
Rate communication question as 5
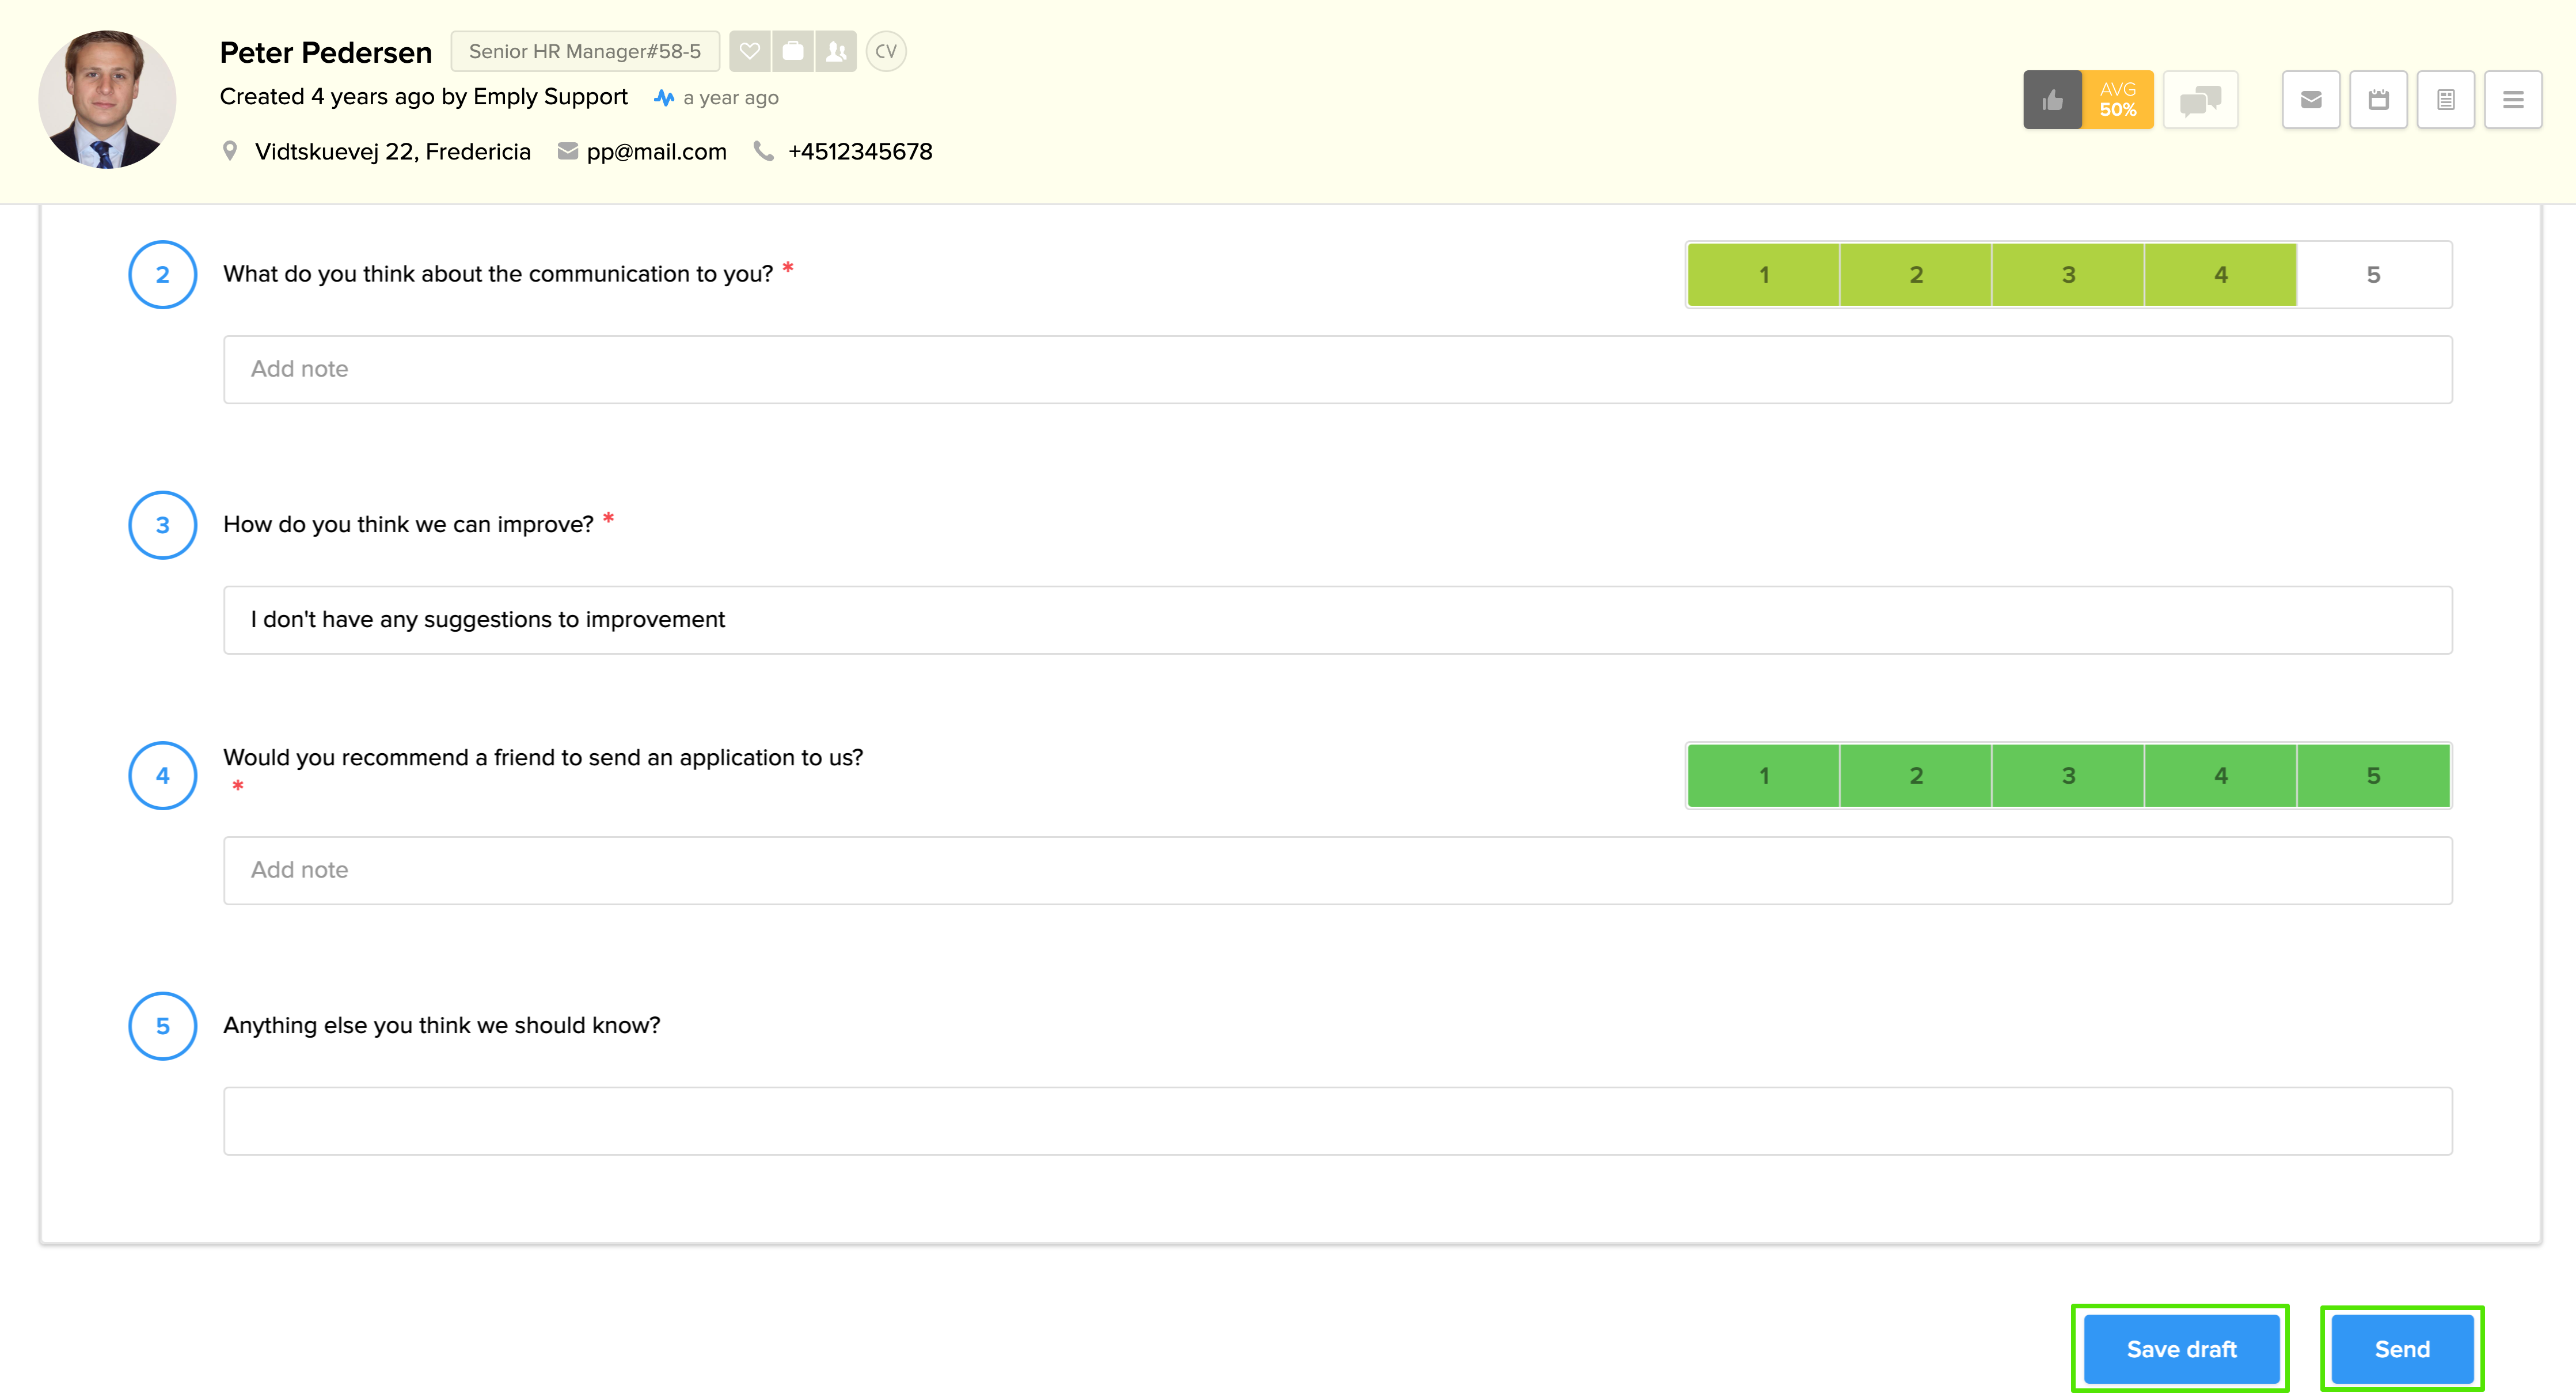point(2373,274)
